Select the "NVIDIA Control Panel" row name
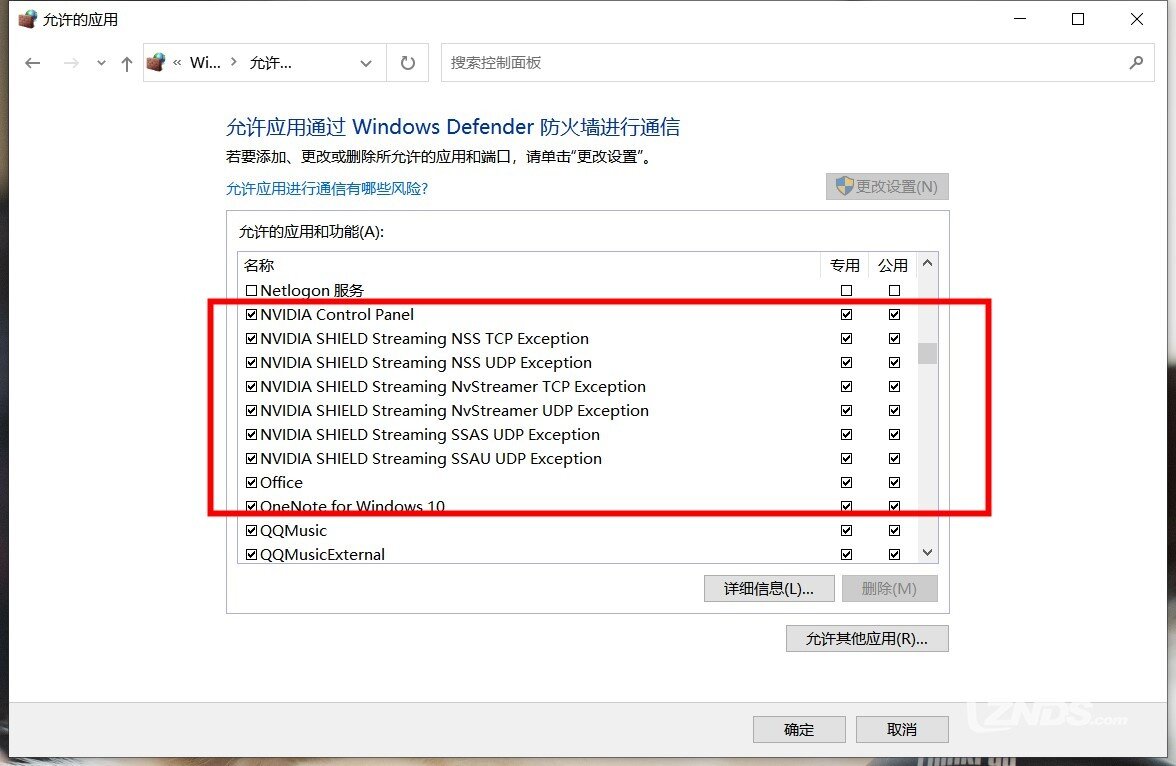The image size is (1176, 766). [337, 314]
